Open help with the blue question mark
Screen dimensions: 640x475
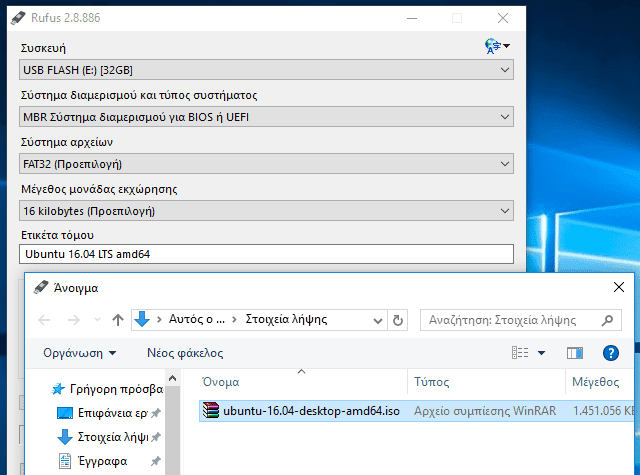pos(611,353)
